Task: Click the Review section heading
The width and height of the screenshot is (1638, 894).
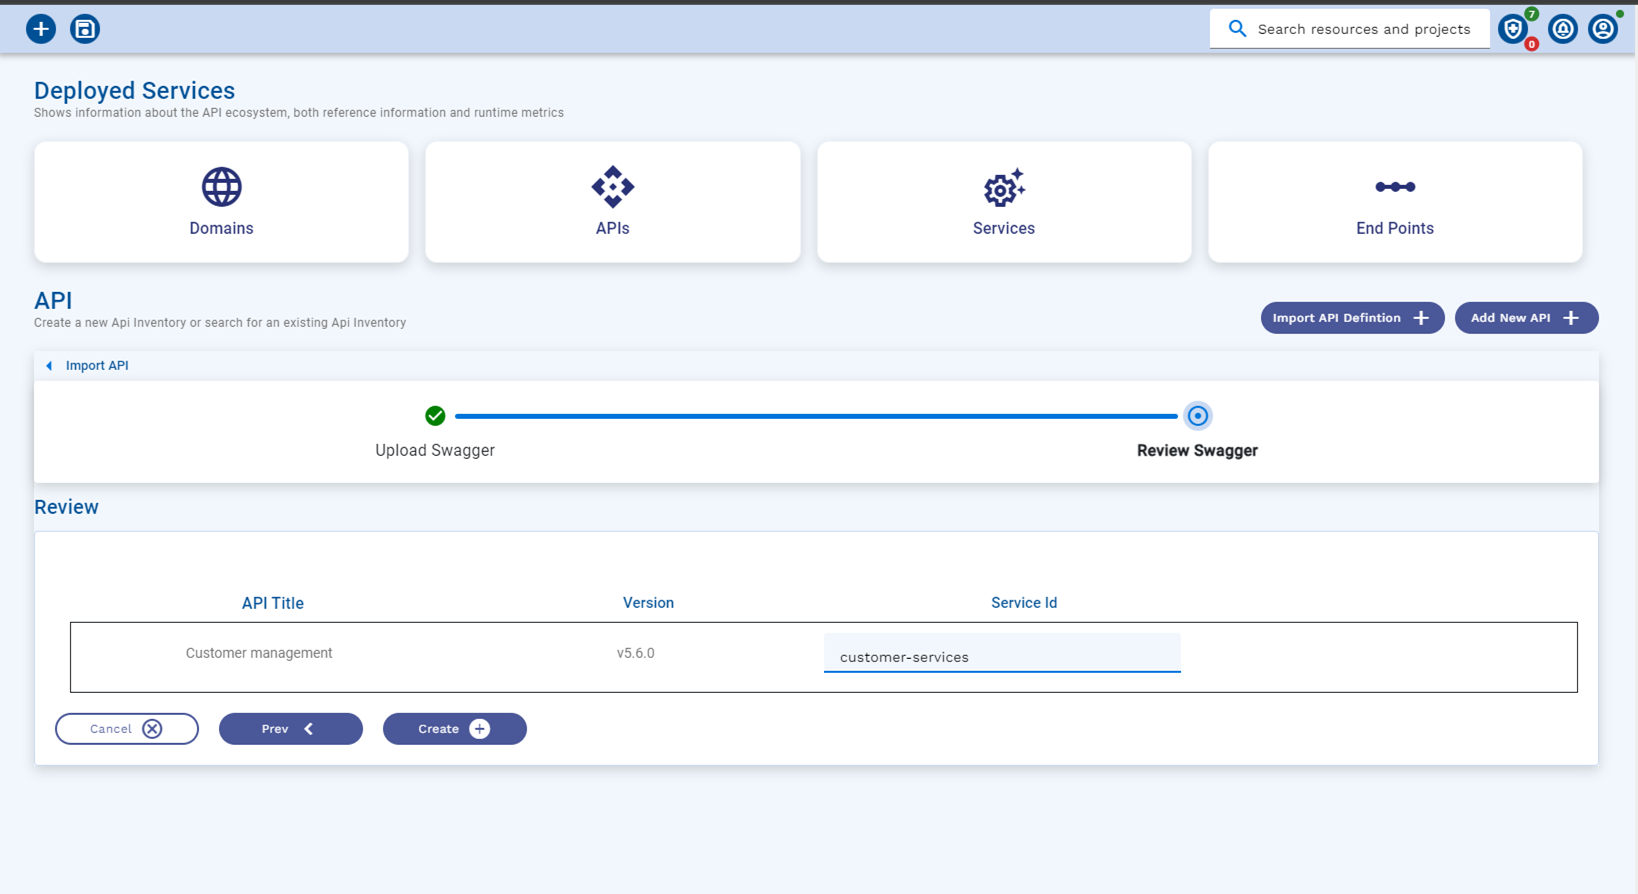Action: (67, 507)
